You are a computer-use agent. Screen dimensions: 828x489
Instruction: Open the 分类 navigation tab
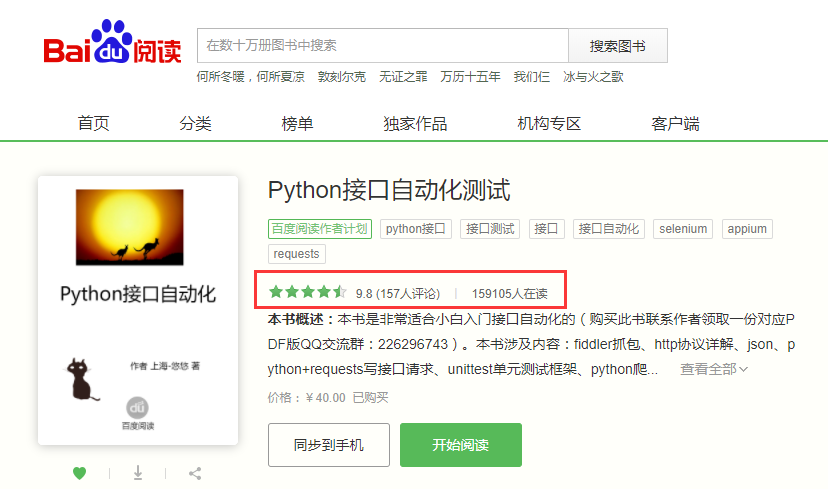pyautogui.click(x=195, y=124)
